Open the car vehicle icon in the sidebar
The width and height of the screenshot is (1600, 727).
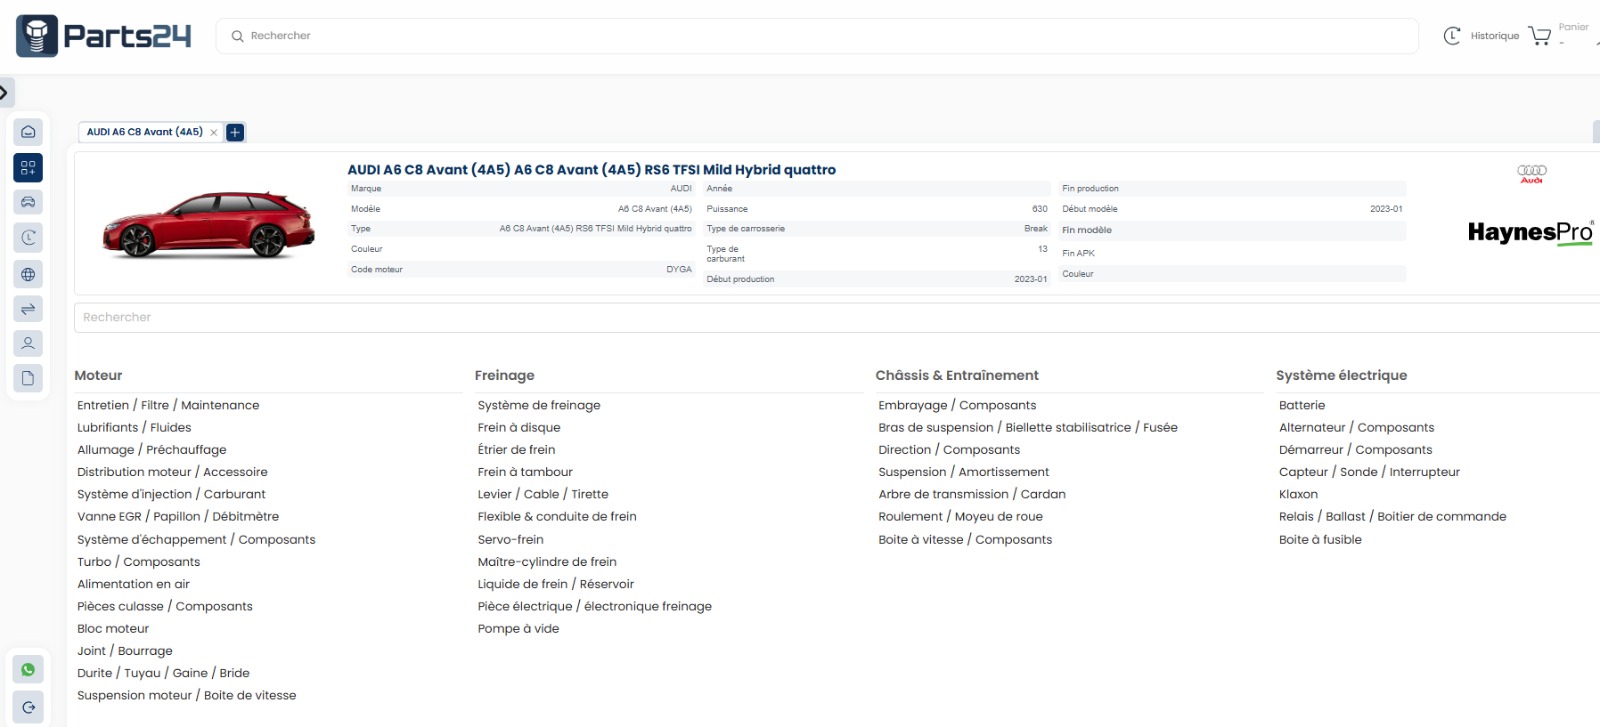[28, 202]
